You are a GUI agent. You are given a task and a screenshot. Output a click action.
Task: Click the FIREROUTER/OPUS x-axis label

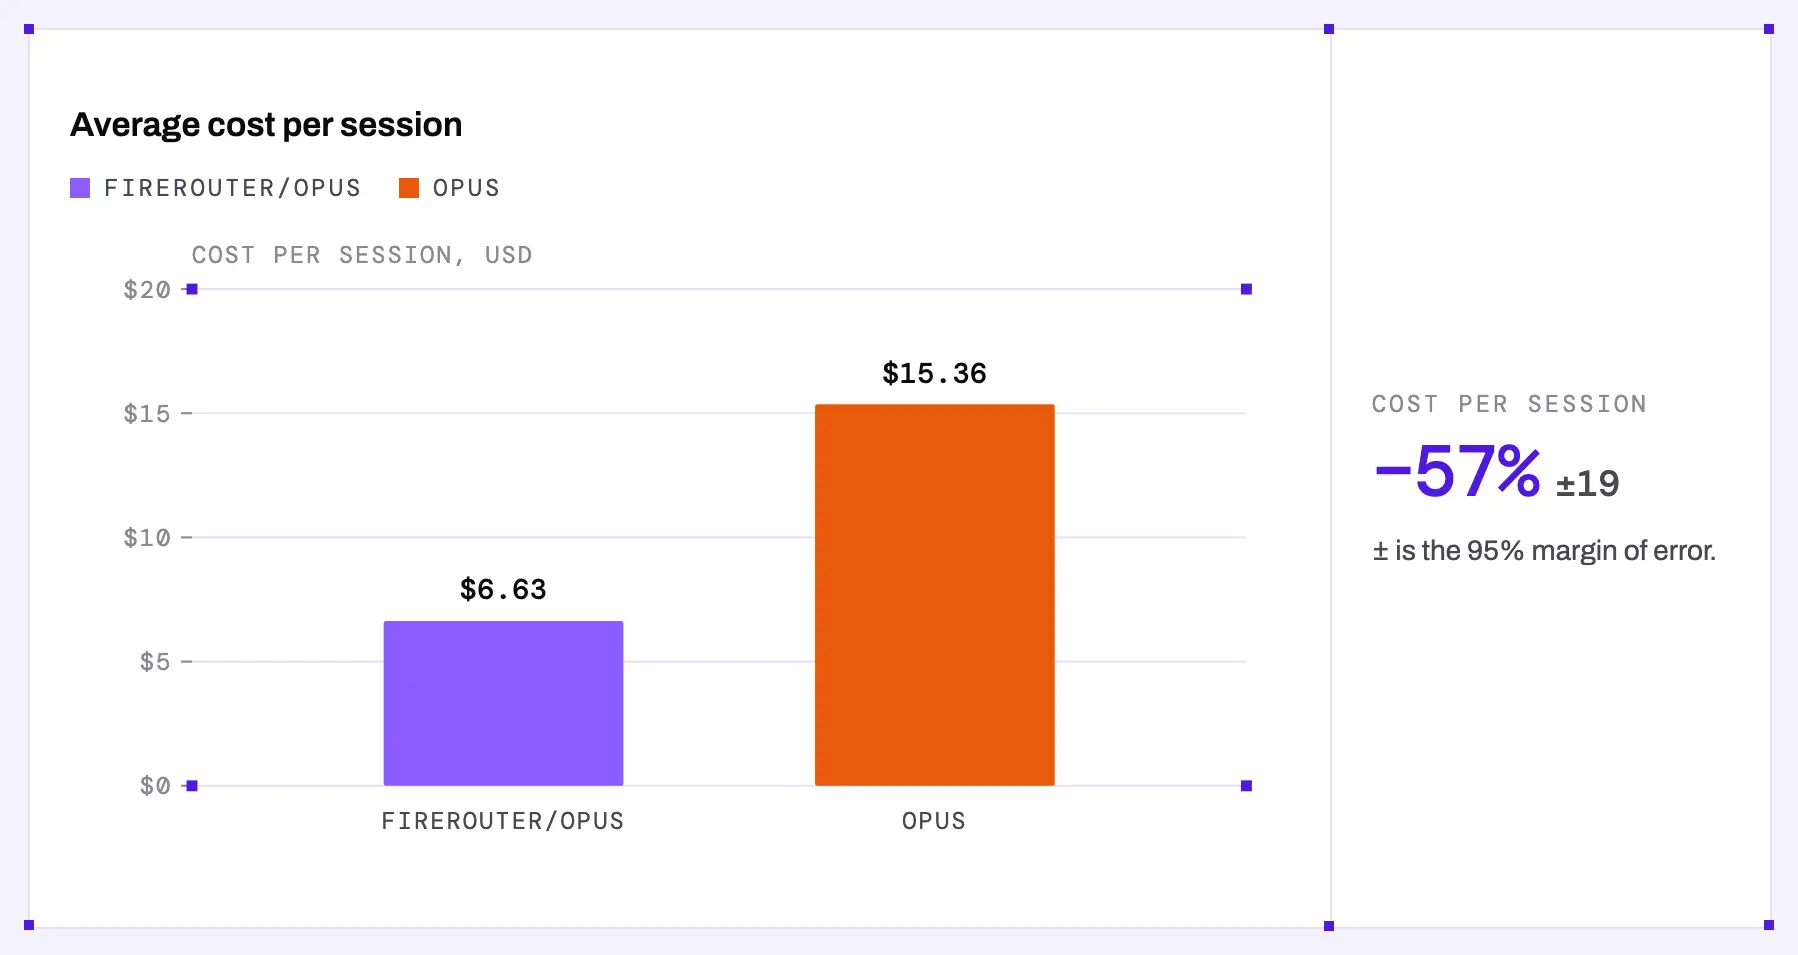[x=503, y=821]
